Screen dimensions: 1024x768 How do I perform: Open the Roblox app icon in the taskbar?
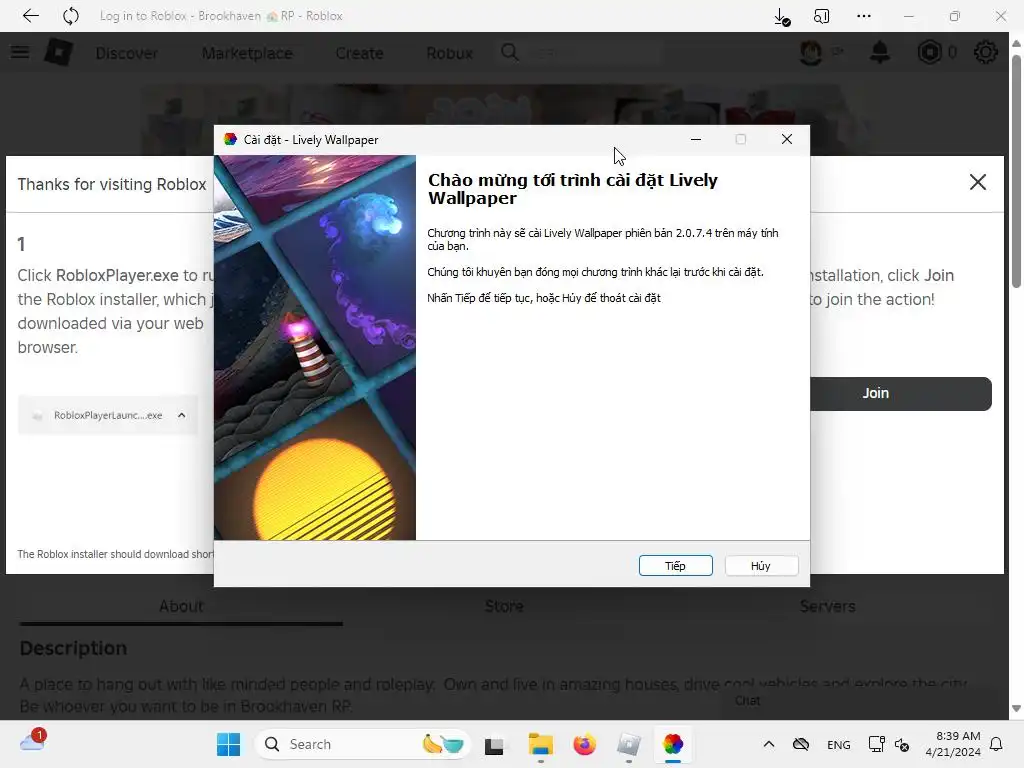click(x=629, y=744)
